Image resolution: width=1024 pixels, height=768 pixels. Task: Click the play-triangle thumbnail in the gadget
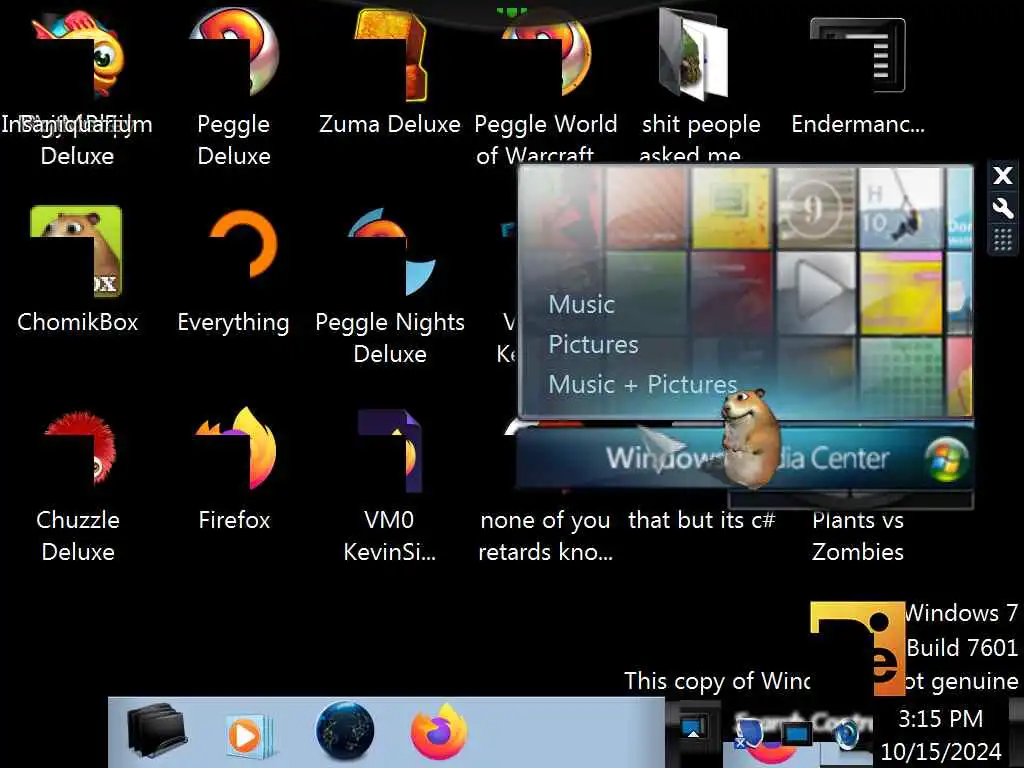[x=816, y=293]
